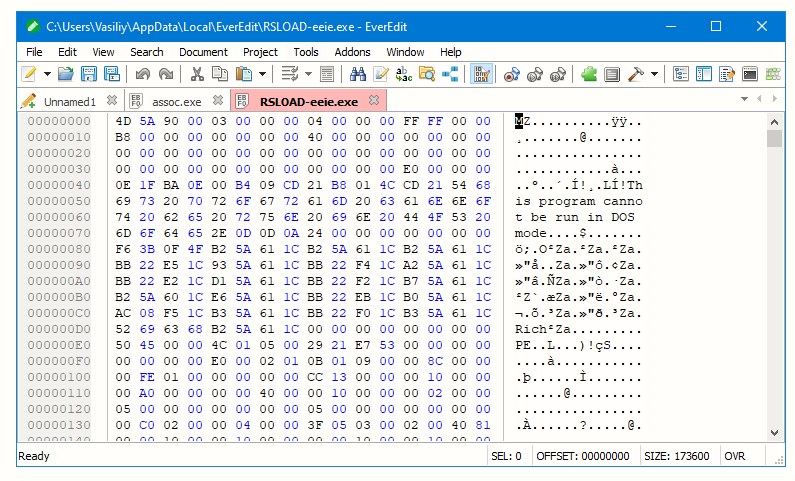The image size is (795, 481).
Task: Open the Tools menu
Action: point(306,52)
